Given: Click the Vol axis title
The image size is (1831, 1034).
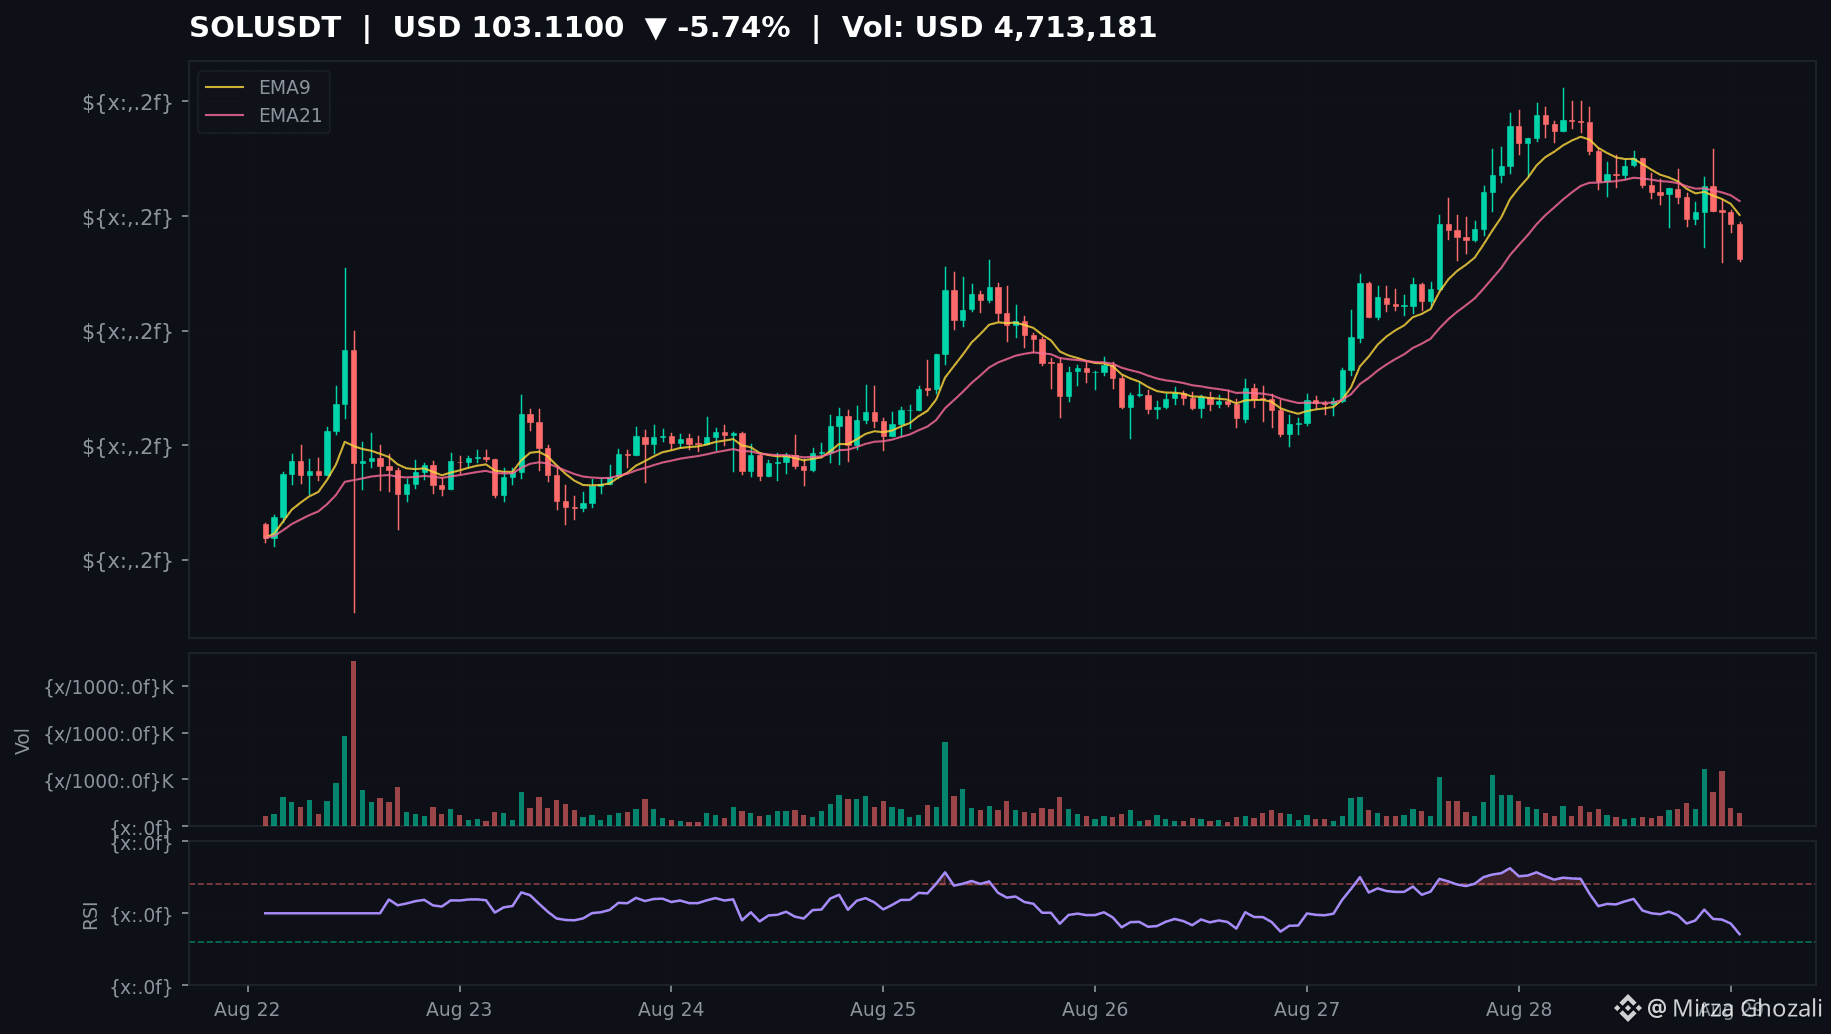Looking at the screenshot, I should point(23,741).
